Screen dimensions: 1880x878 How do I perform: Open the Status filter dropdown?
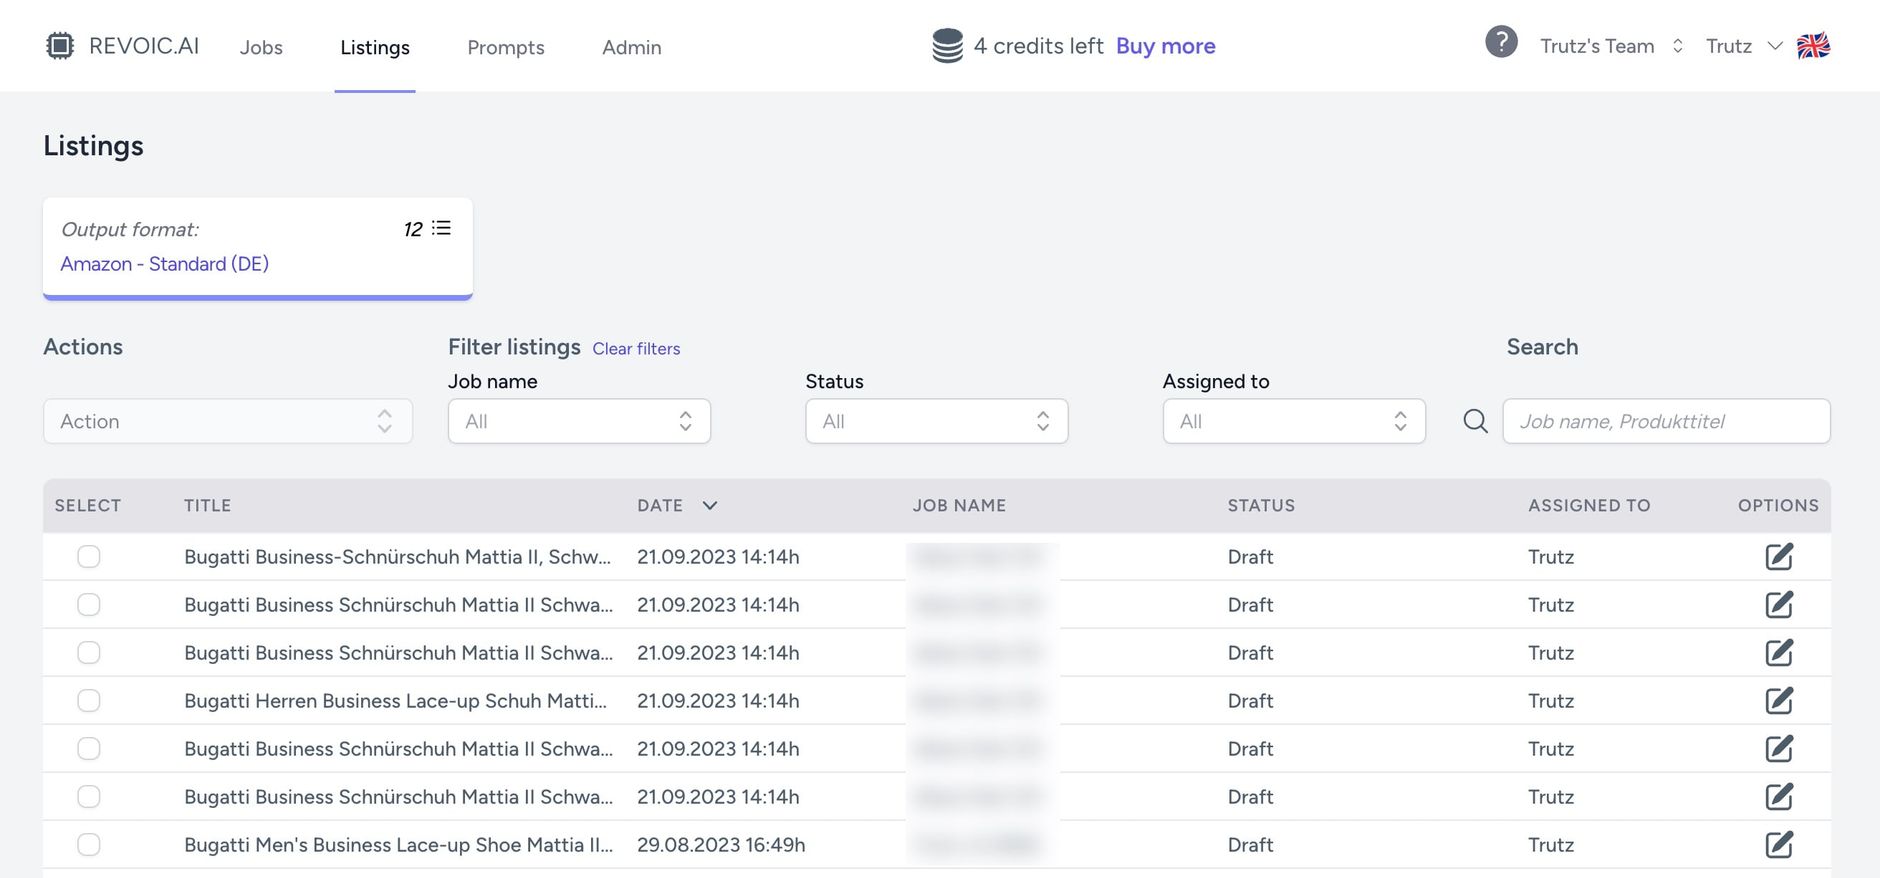click(x=937, y=421)
